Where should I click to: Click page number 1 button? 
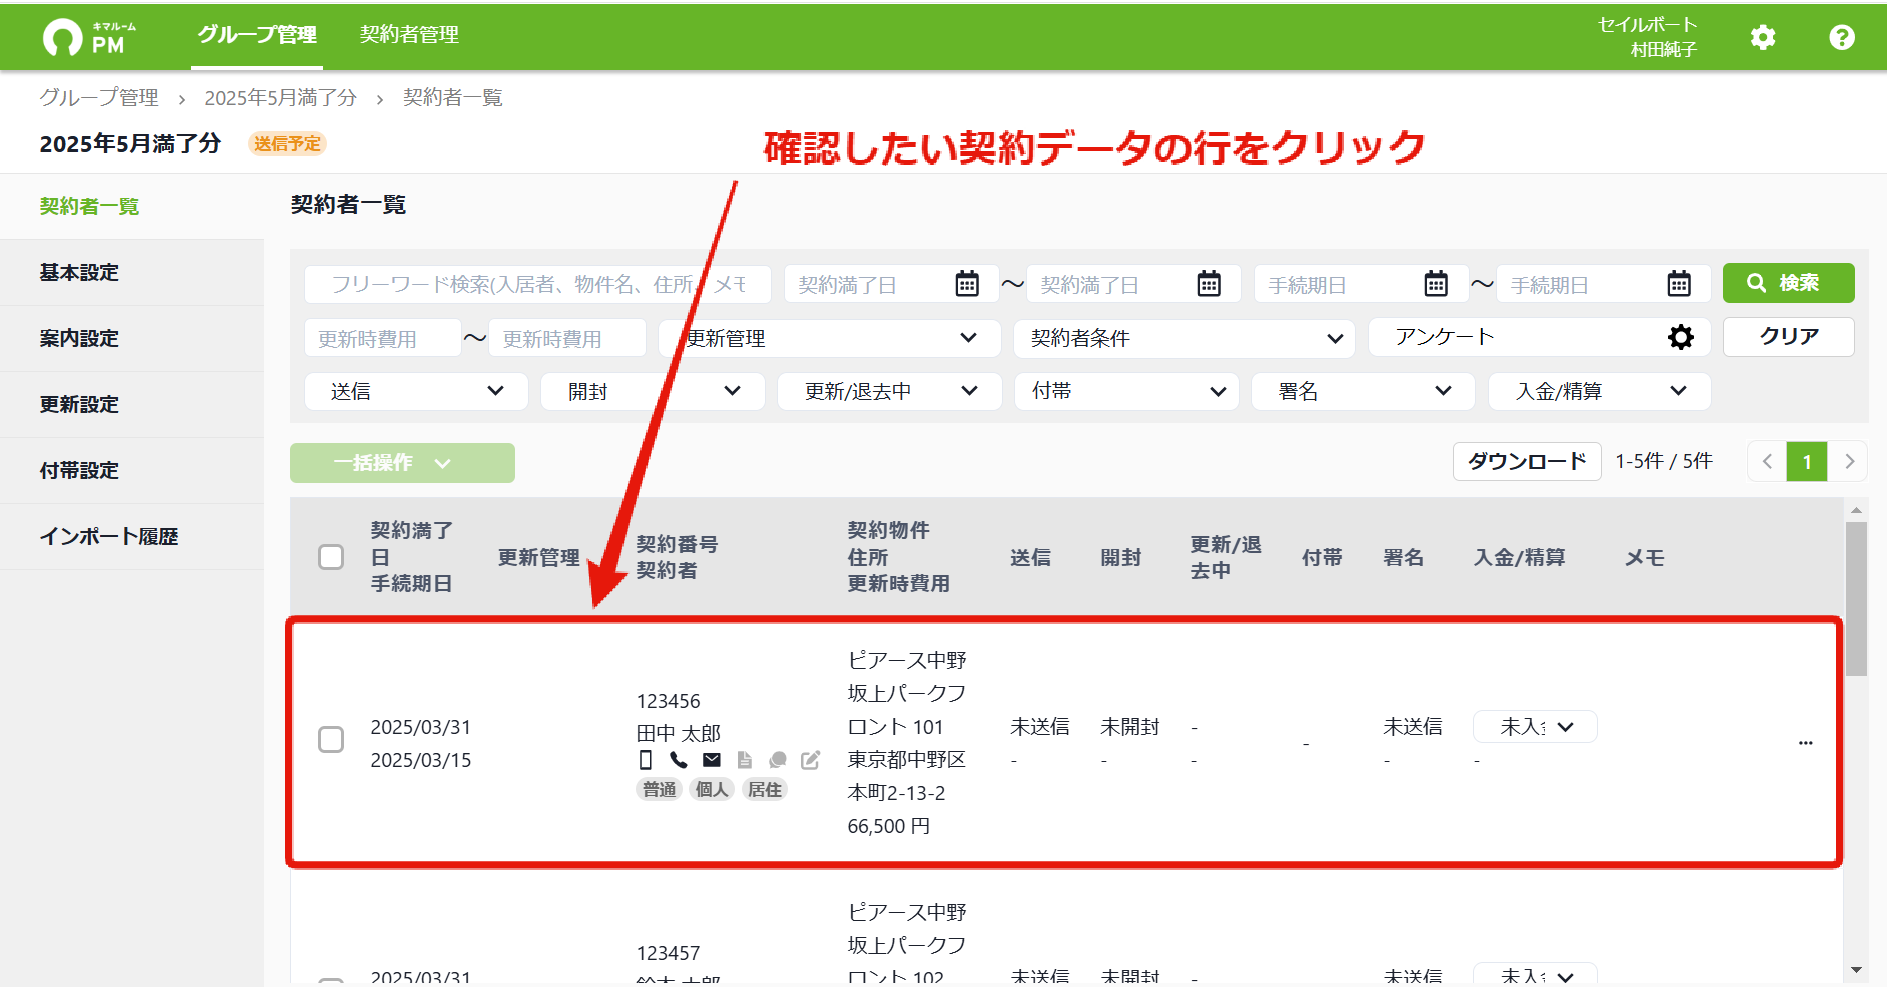click(1807, 462)
